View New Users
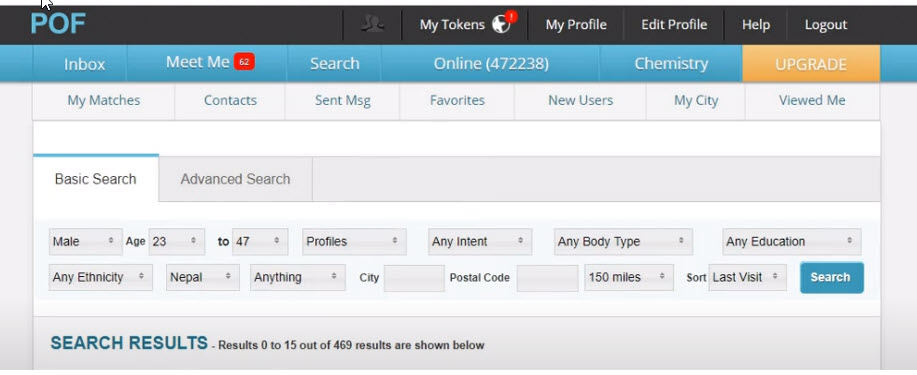This screenshot has height=375, width=917. click(580, 101)
